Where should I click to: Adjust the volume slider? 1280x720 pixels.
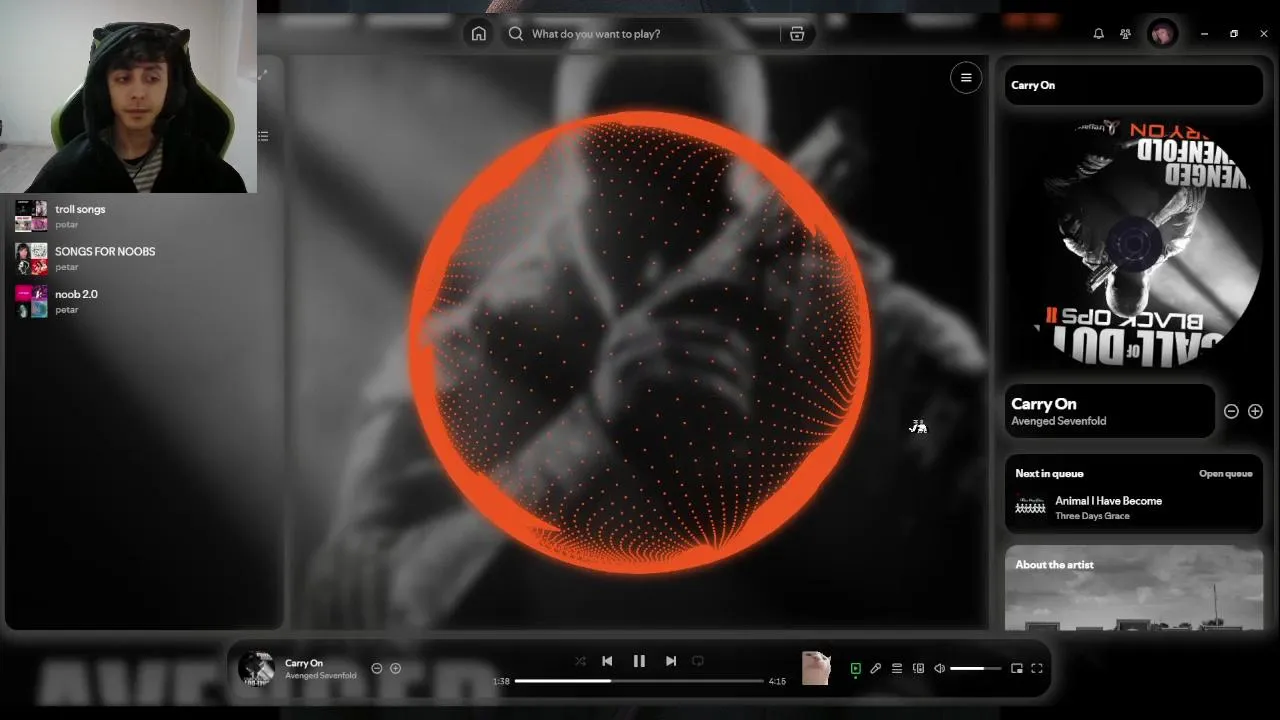975,669
